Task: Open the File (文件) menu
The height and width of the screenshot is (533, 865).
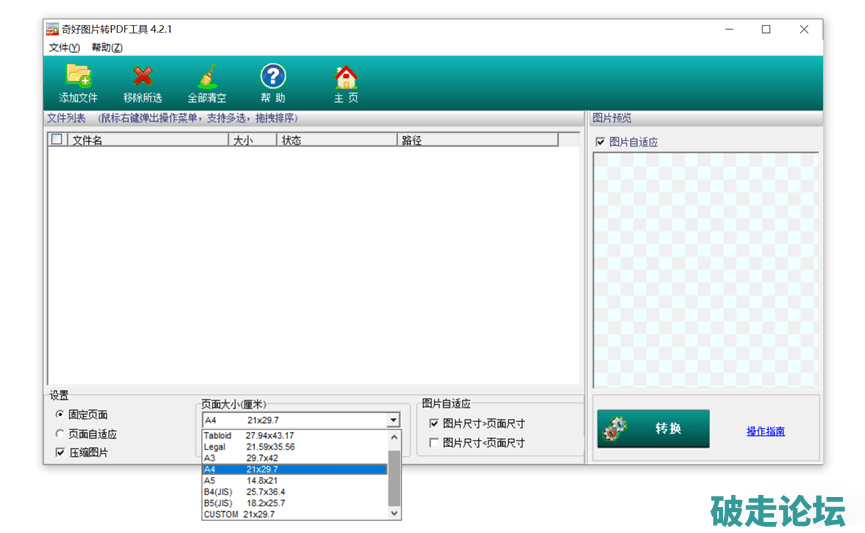Action: point(64,47)
